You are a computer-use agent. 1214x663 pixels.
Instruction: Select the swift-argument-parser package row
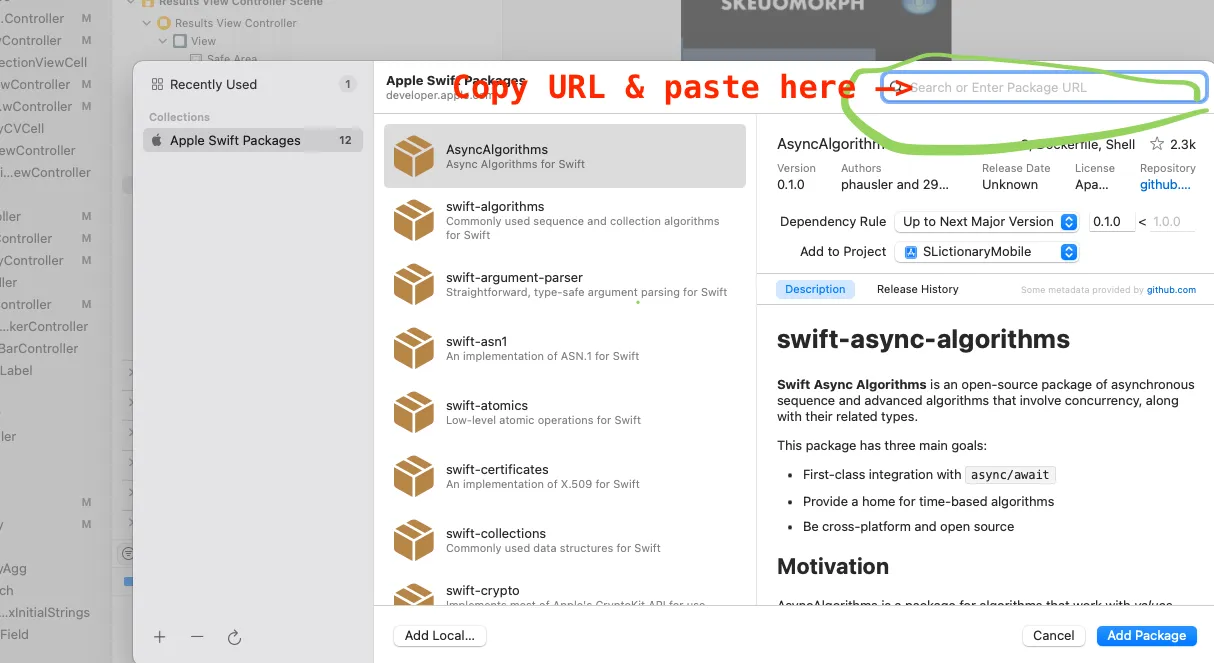(565, 284)
